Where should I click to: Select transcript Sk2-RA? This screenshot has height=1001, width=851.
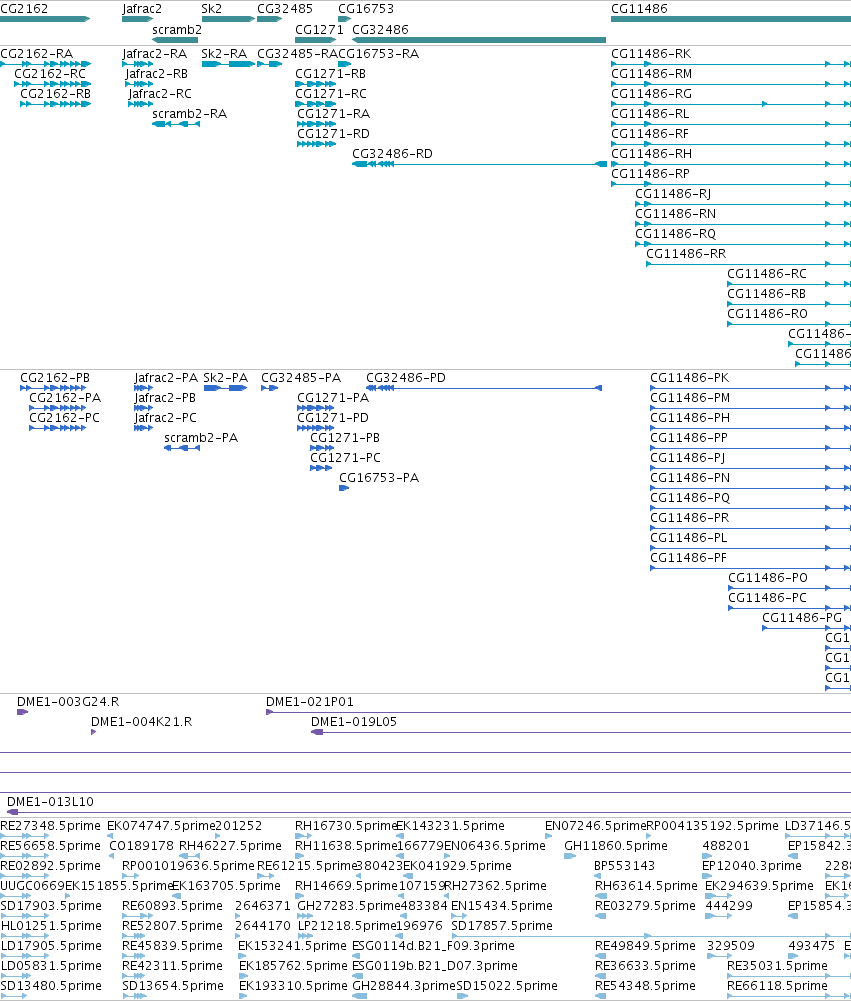point(224,54)
